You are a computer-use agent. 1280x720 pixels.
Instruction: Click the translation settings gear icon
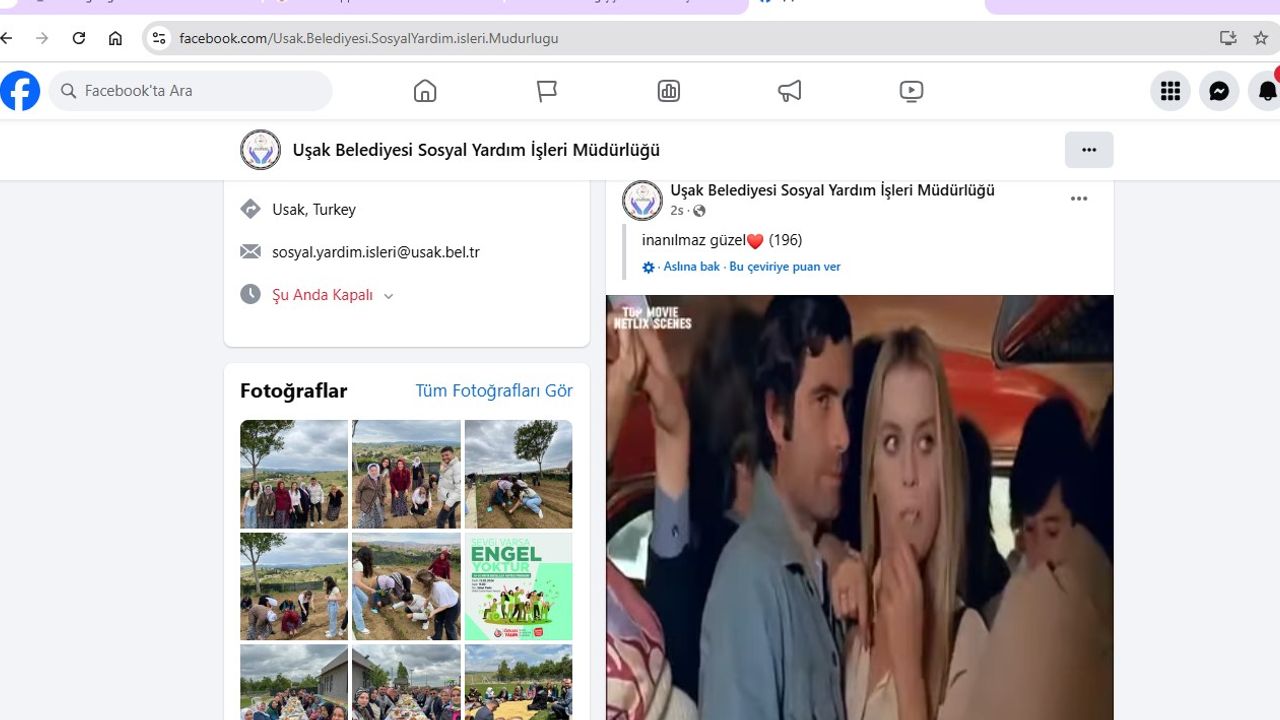click(x=648, y=267)
